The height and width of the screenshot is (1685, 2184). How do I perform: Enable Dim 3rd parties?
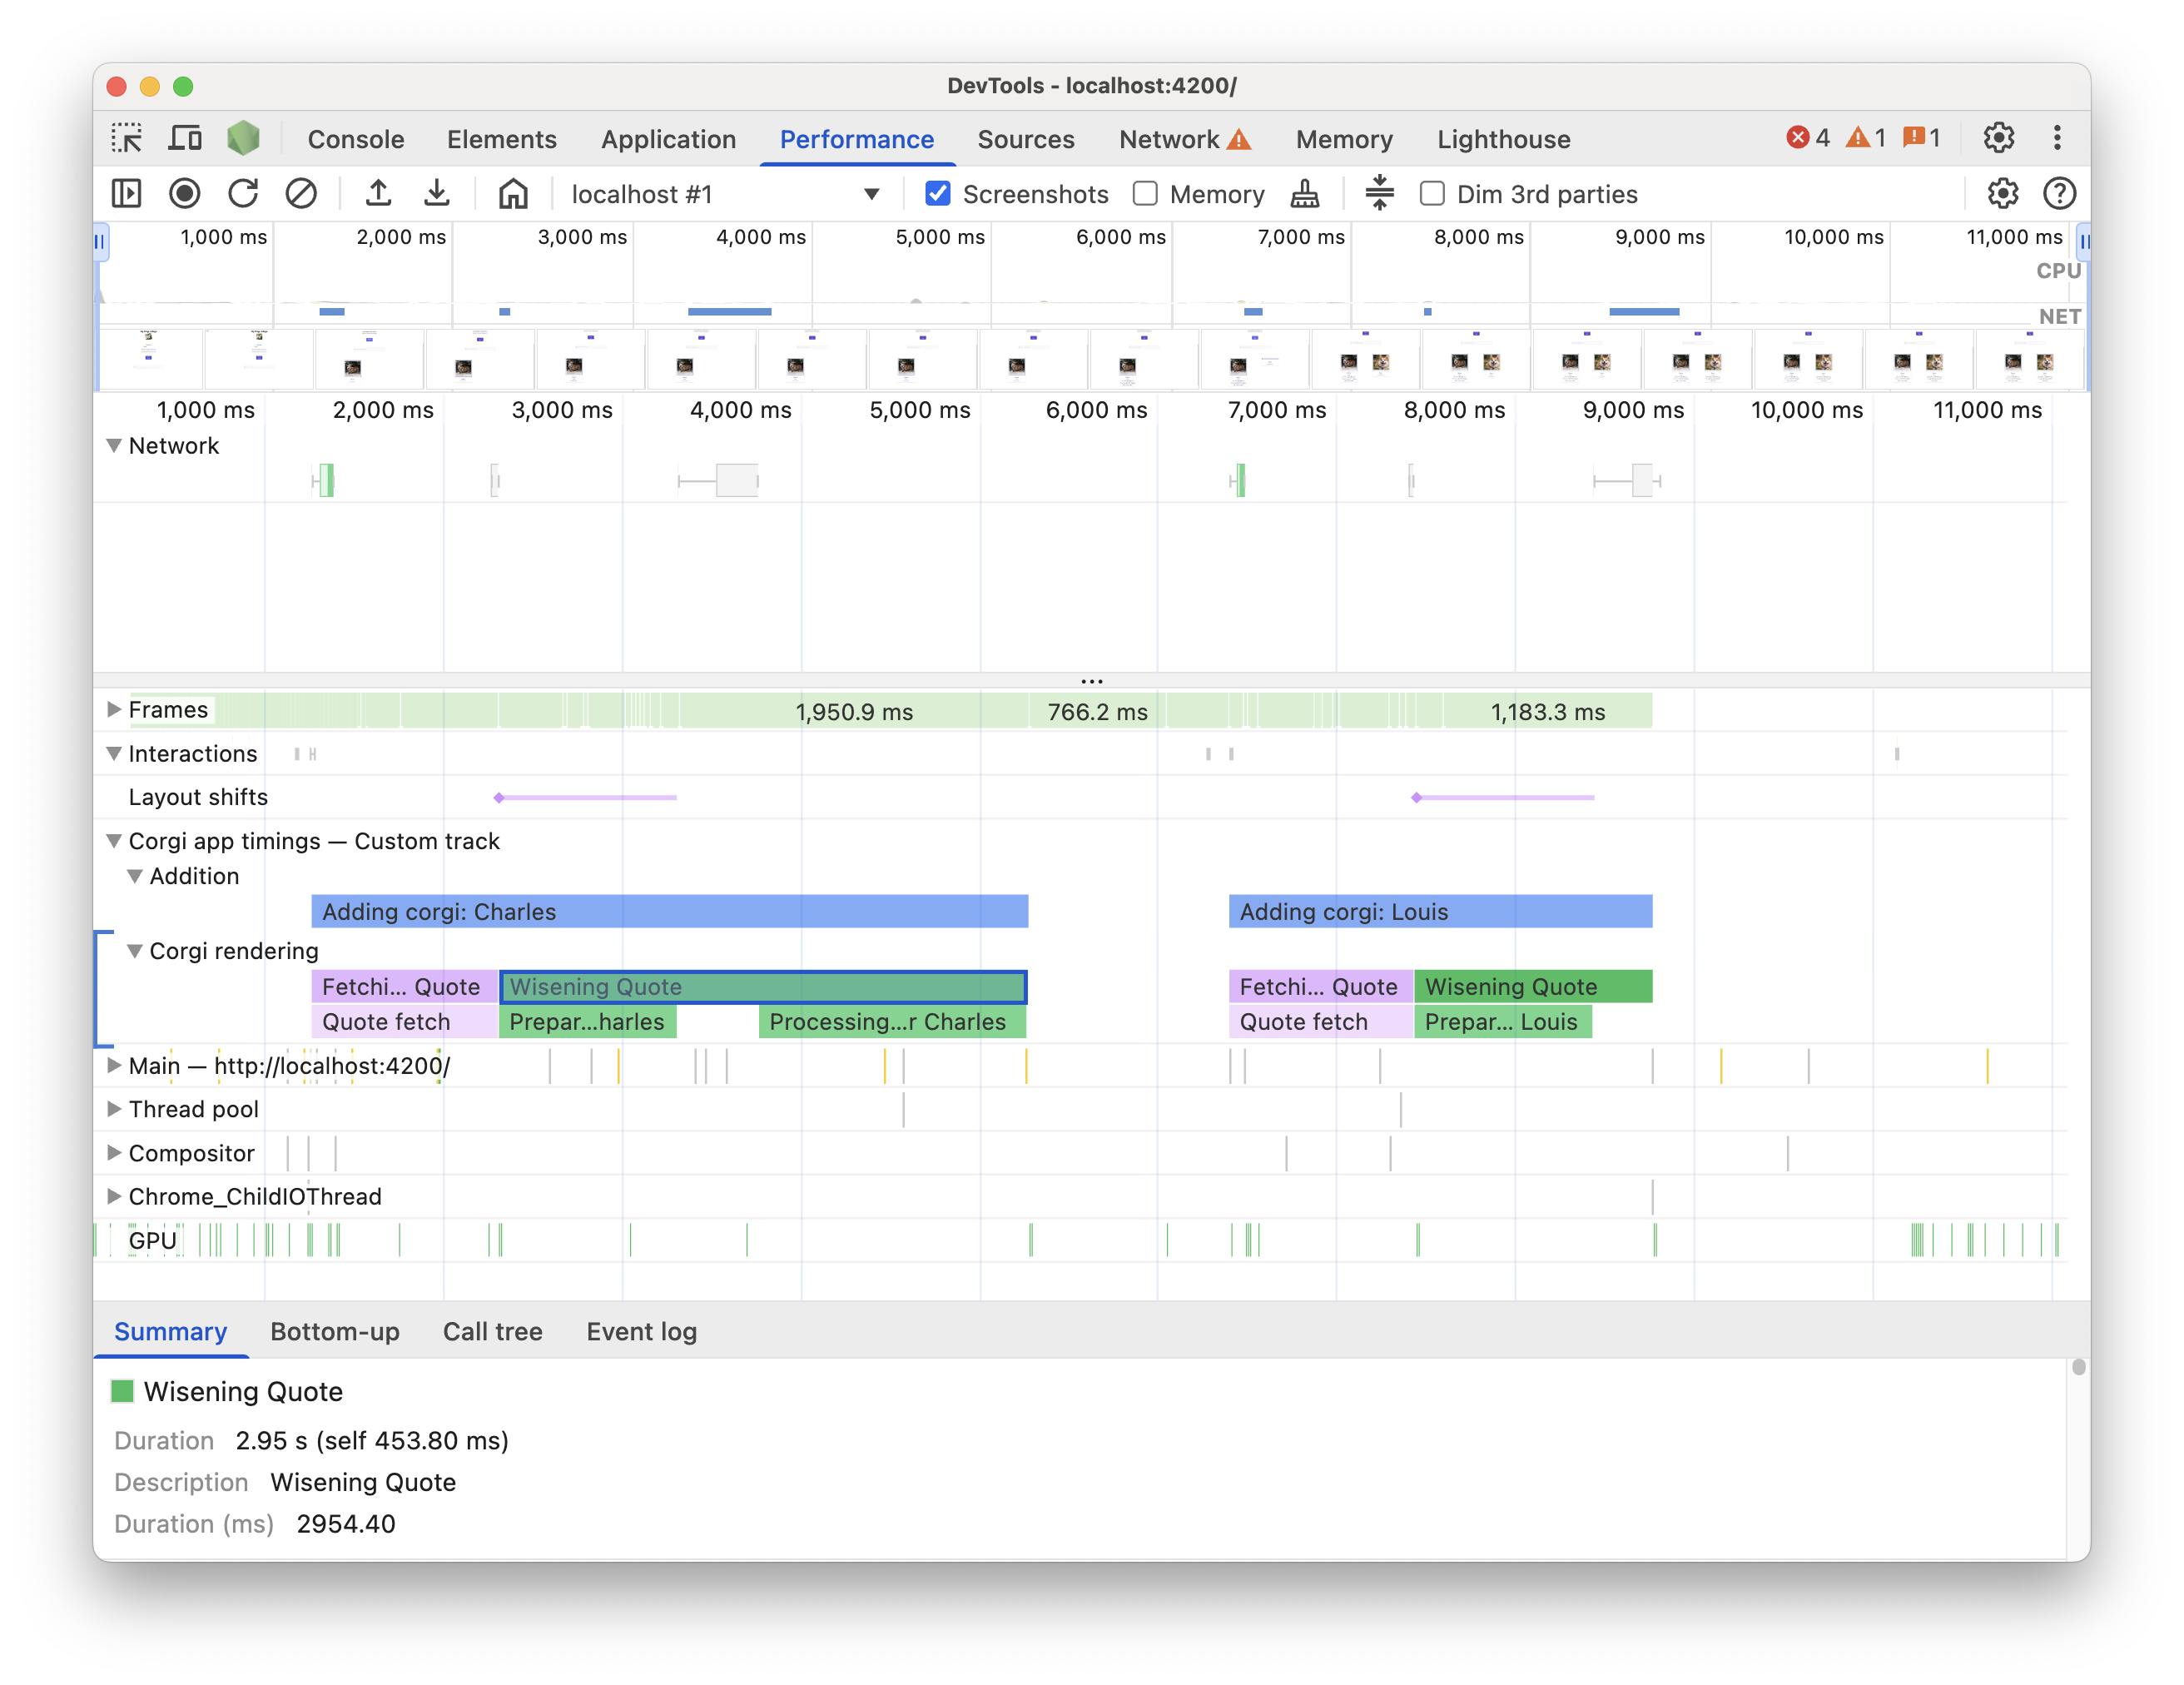pos(1432,193)
